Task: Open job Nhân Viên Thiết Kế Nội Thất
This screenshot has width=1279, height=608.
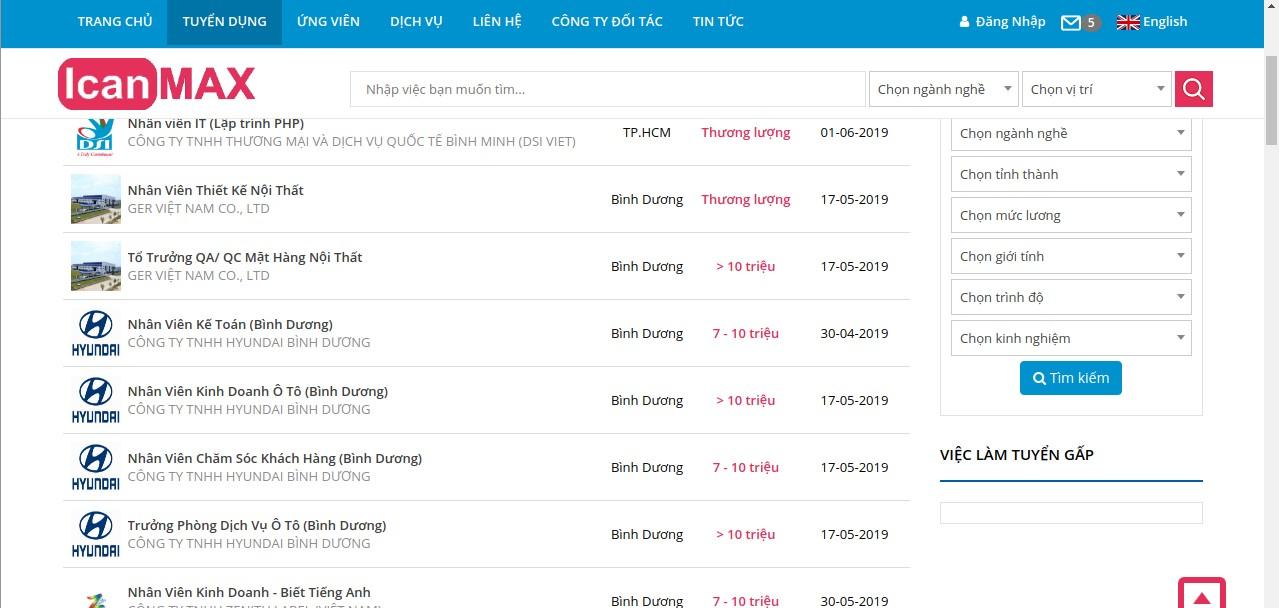Action: click(216, 190)
